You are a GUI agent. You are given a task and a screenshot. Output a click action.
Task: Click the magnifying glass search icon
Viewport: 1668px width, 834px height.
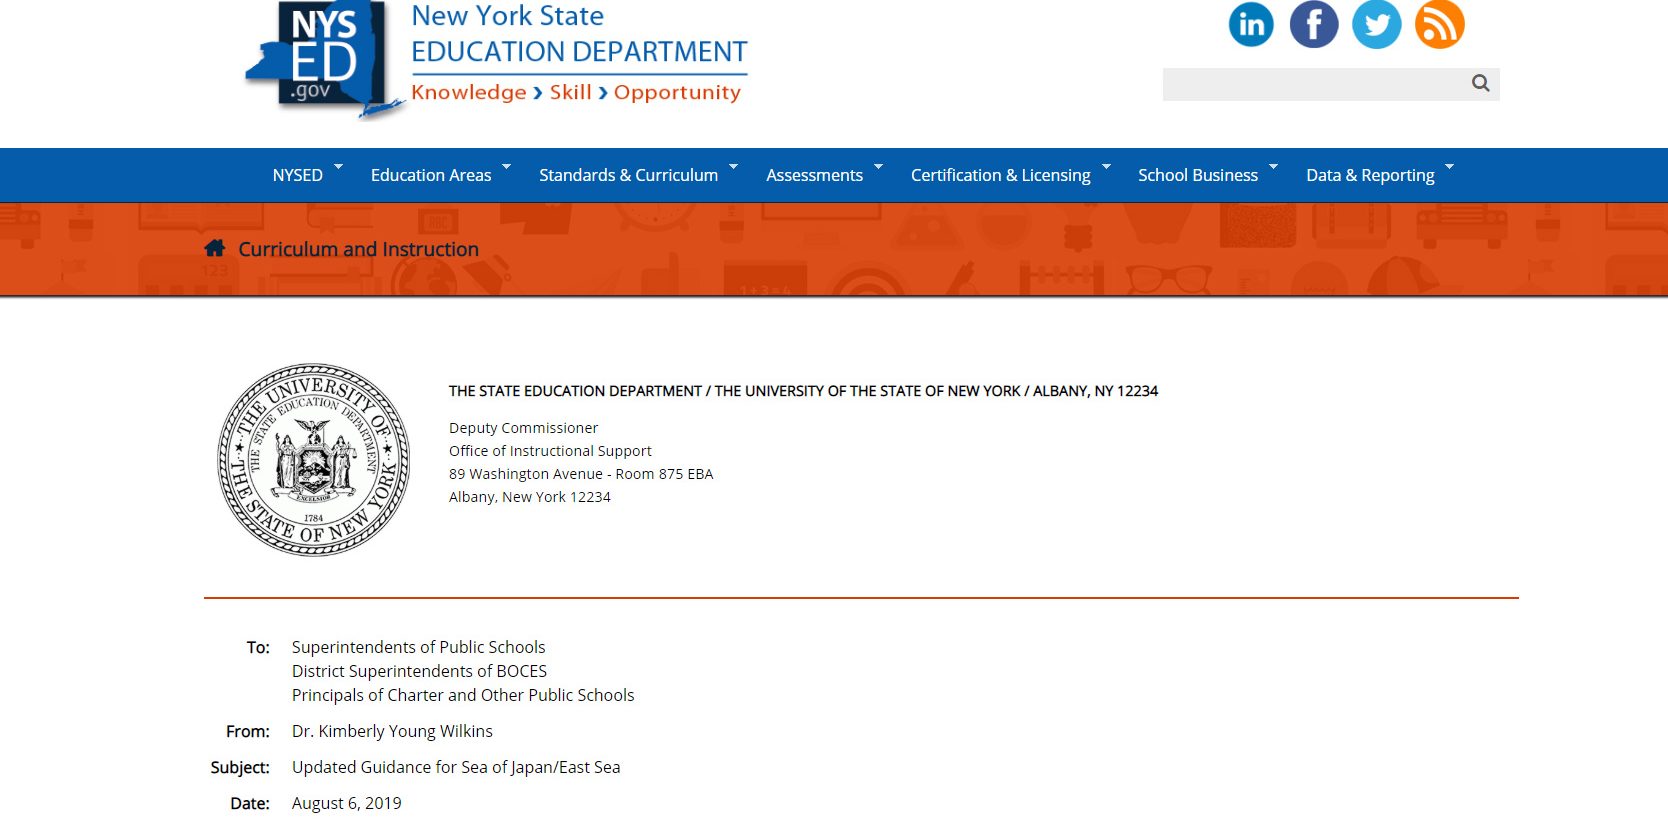(x=1480, y=84)
